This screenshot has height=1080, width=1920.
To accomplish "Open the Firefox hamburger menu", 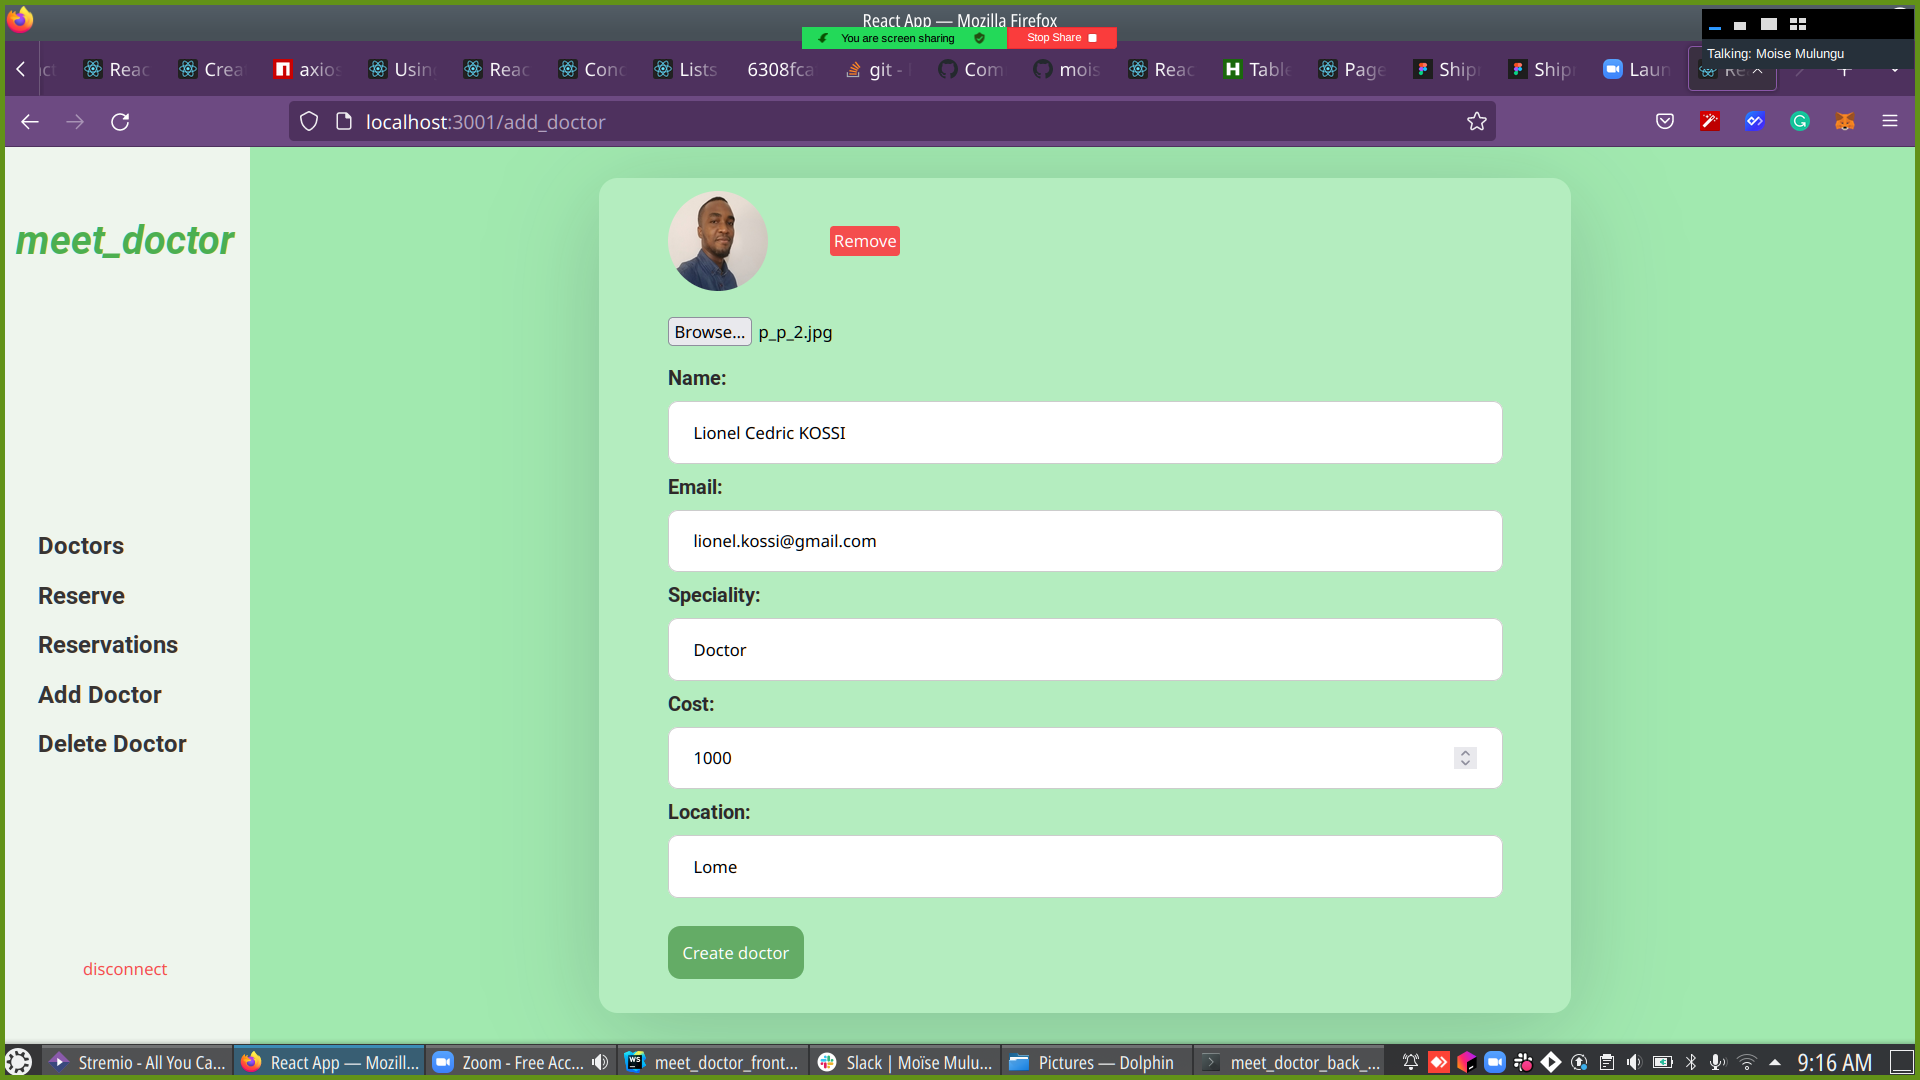I will (1890, 122).
